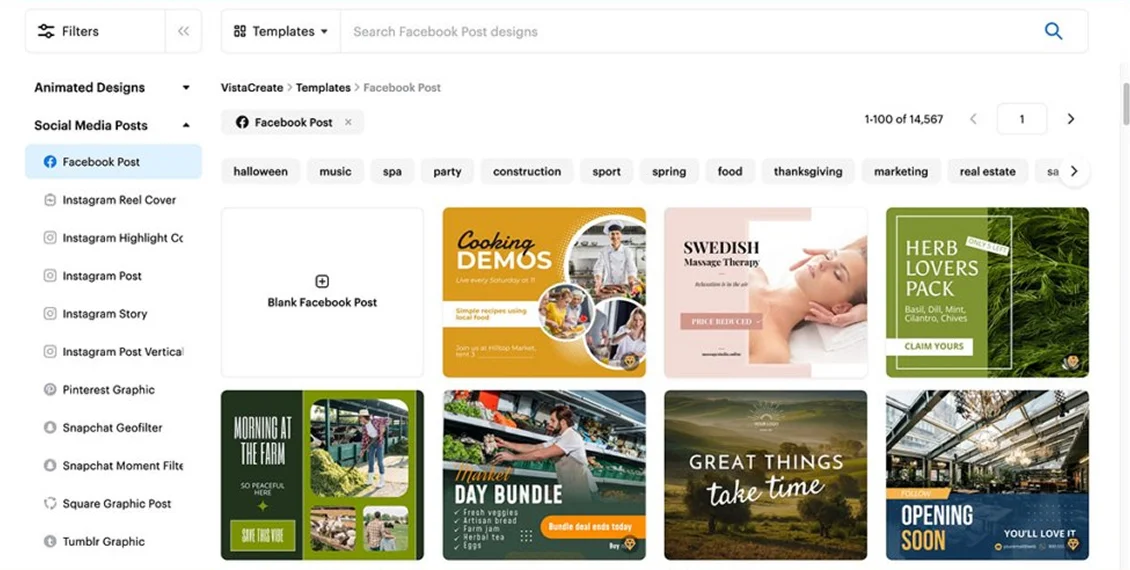This screenshot has width=1130, height=570.
Task: Click the Filters sliders icon
Action: click(45, 31)
